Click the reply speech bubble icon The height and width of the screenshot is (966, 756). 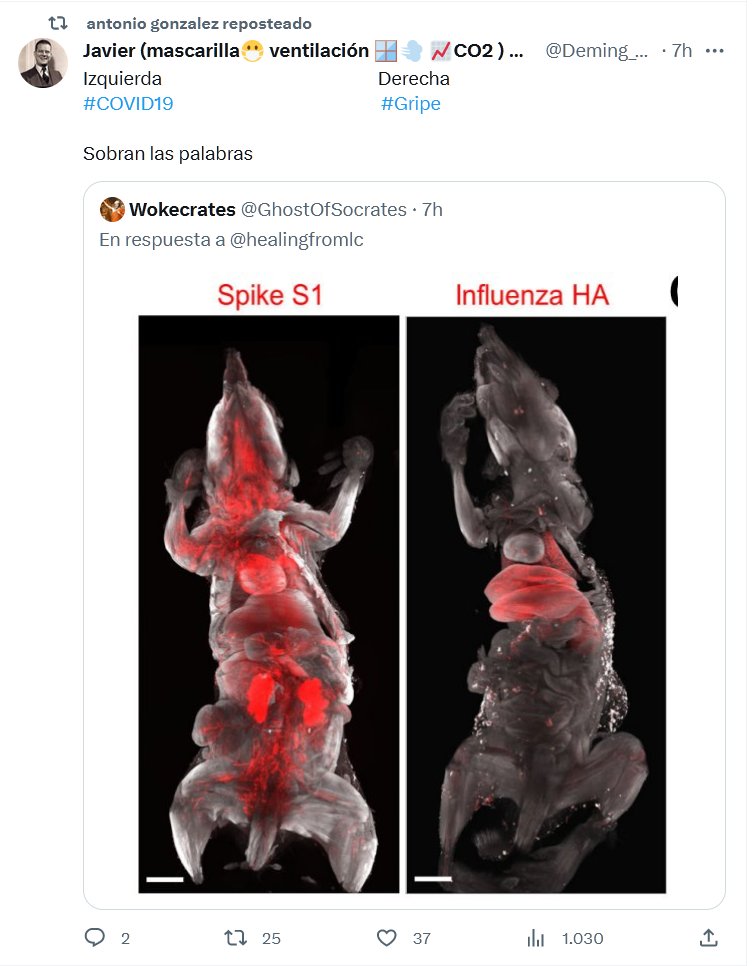(x=96, y=938)
